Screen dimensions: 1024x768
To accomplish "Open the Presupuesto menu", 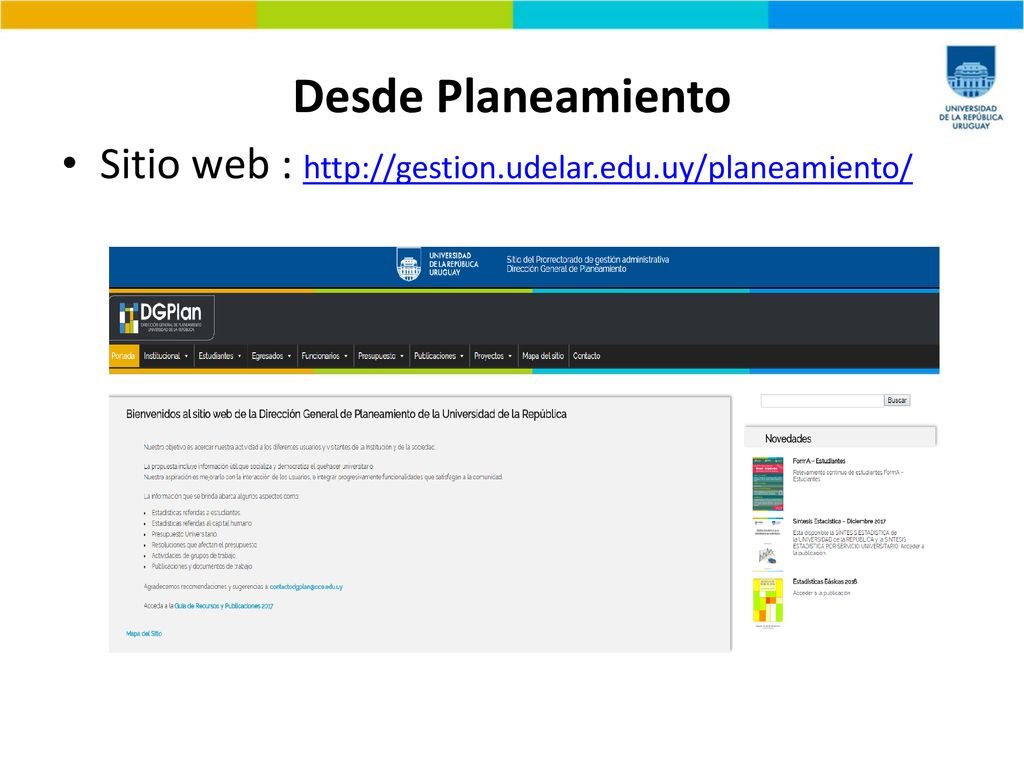I will pos(381,356).
